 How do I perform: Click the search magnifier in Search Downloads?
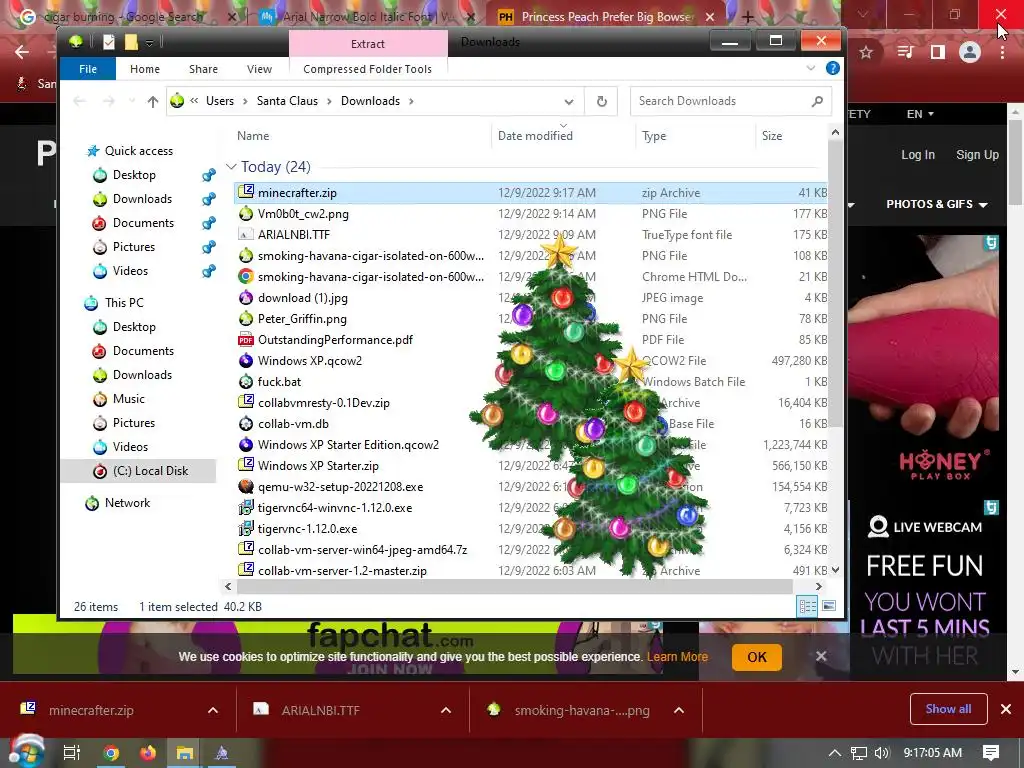point(817,101)
